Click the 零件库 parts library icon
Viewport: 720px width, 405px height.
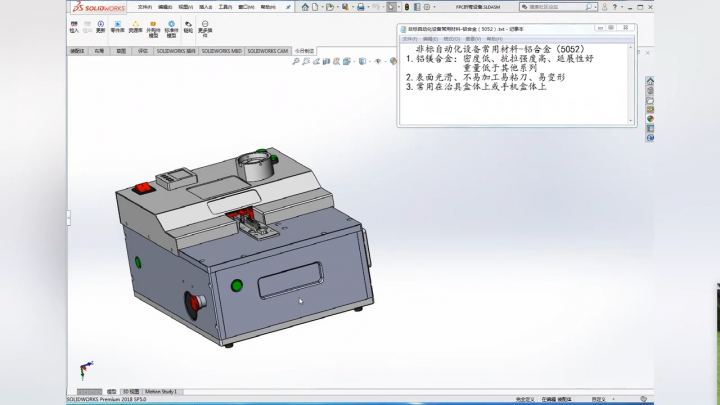click(x=118, y=27)
